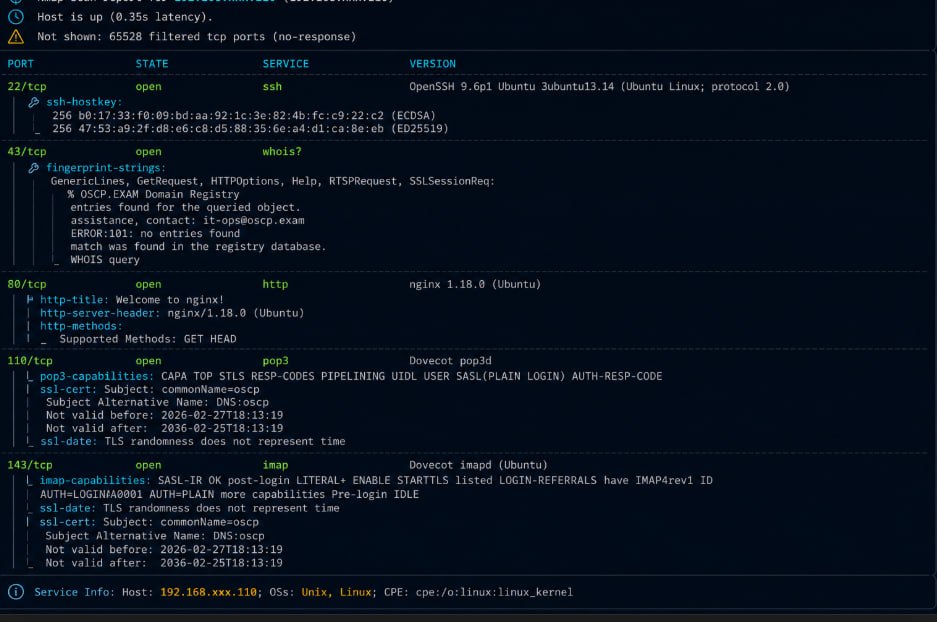Click the warning triangle icon beside Not shown

[x=16, y=37]
